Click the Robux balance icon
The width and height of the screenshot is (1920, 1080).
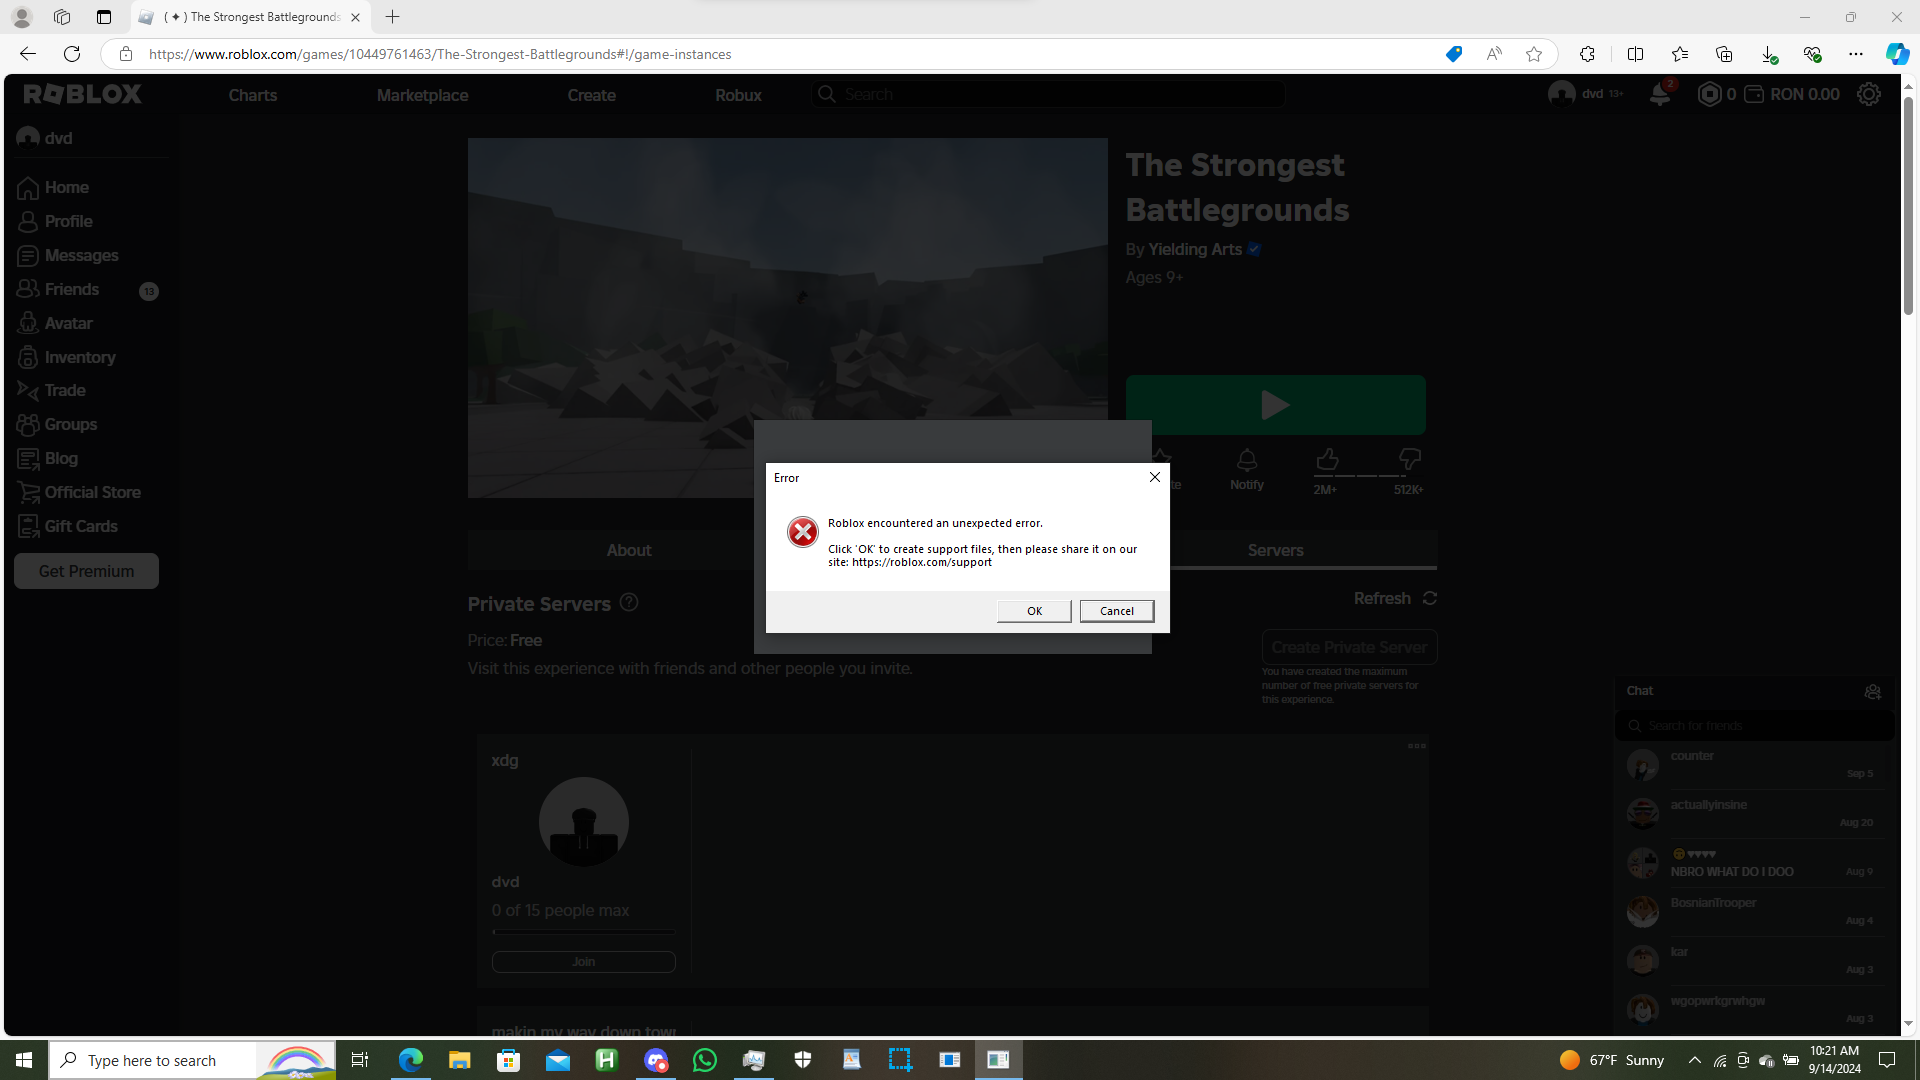point(1710,95)
